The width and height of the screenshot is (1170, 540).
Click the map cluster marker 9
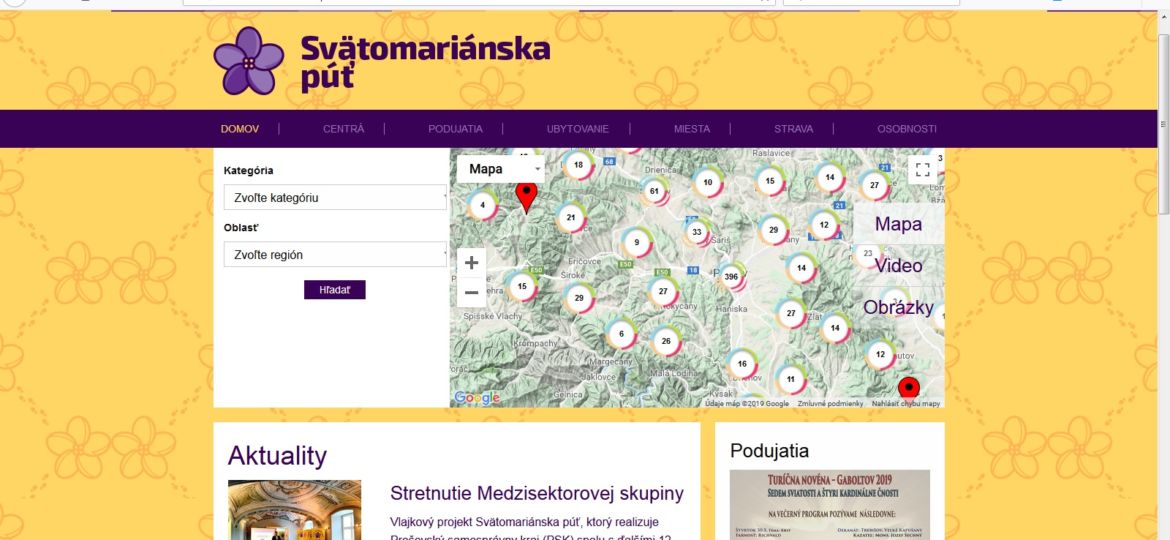coord(636,242)
